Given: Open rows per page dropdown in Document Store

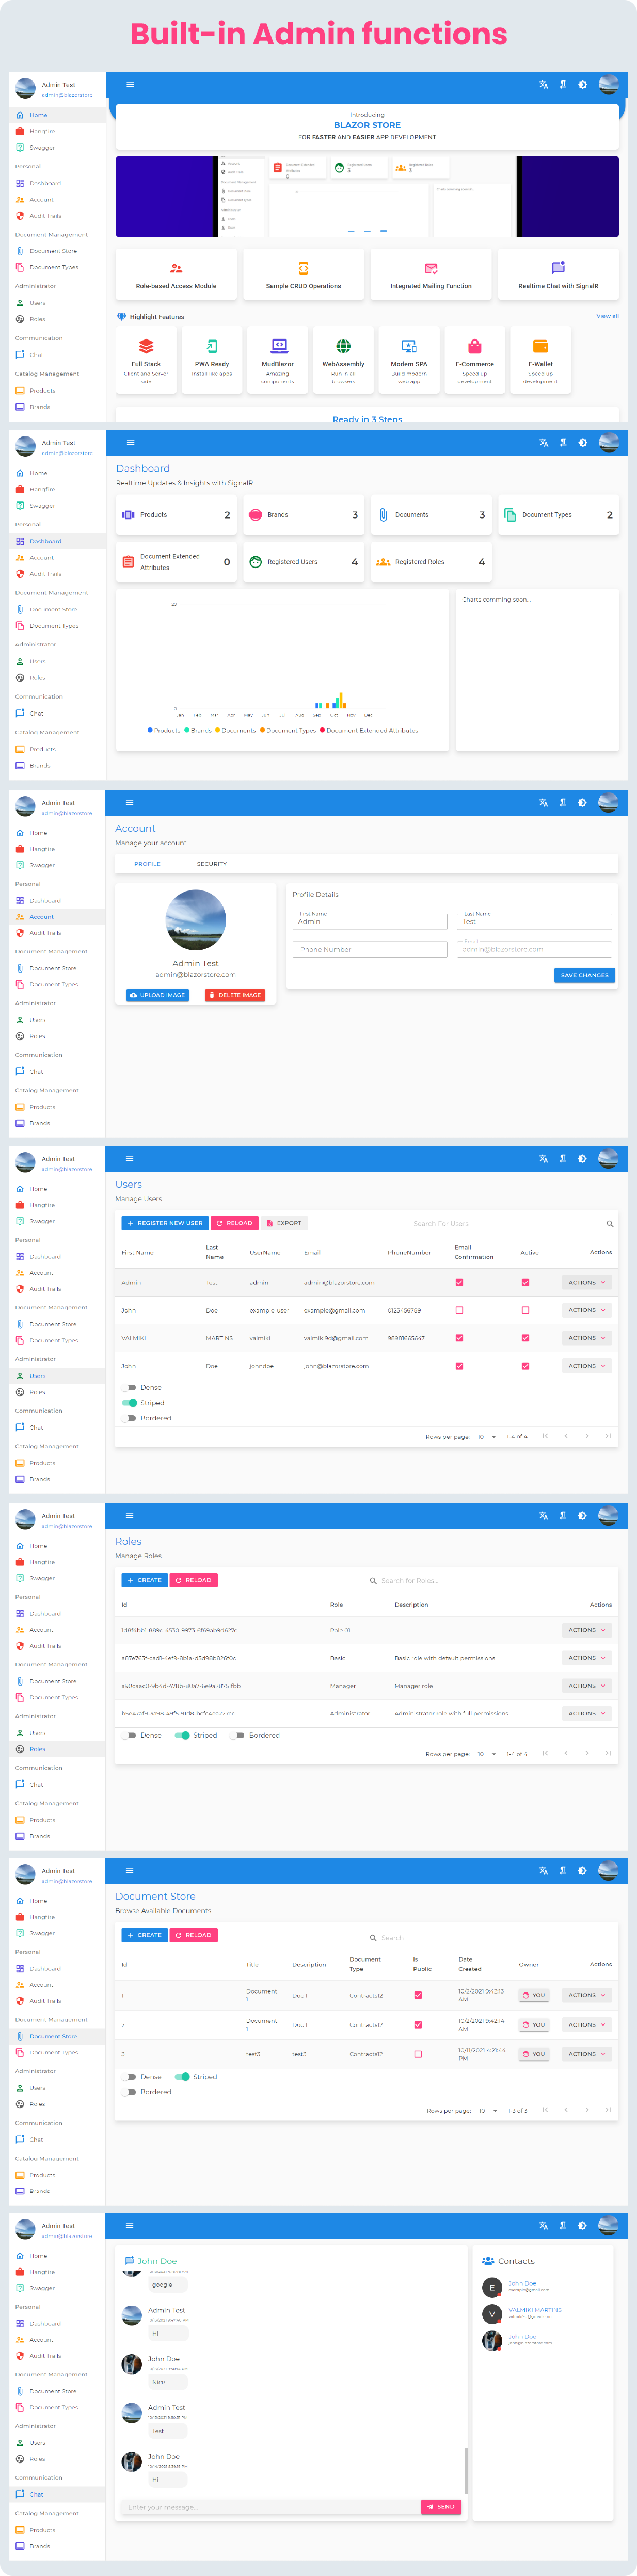Looking at the screenshot, I should (x=487, y=2111).
